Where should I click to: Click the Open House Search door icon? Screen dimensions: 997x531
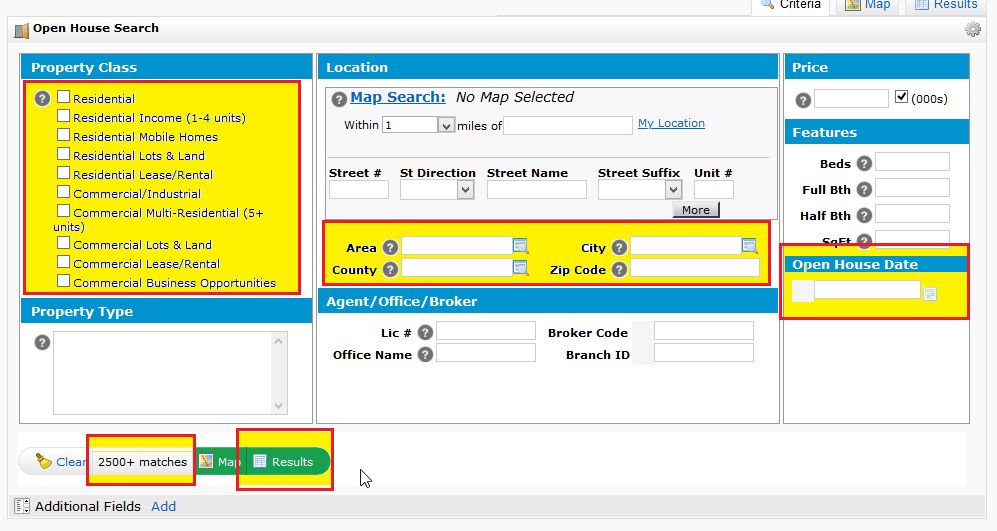click(x=22, y=30)
